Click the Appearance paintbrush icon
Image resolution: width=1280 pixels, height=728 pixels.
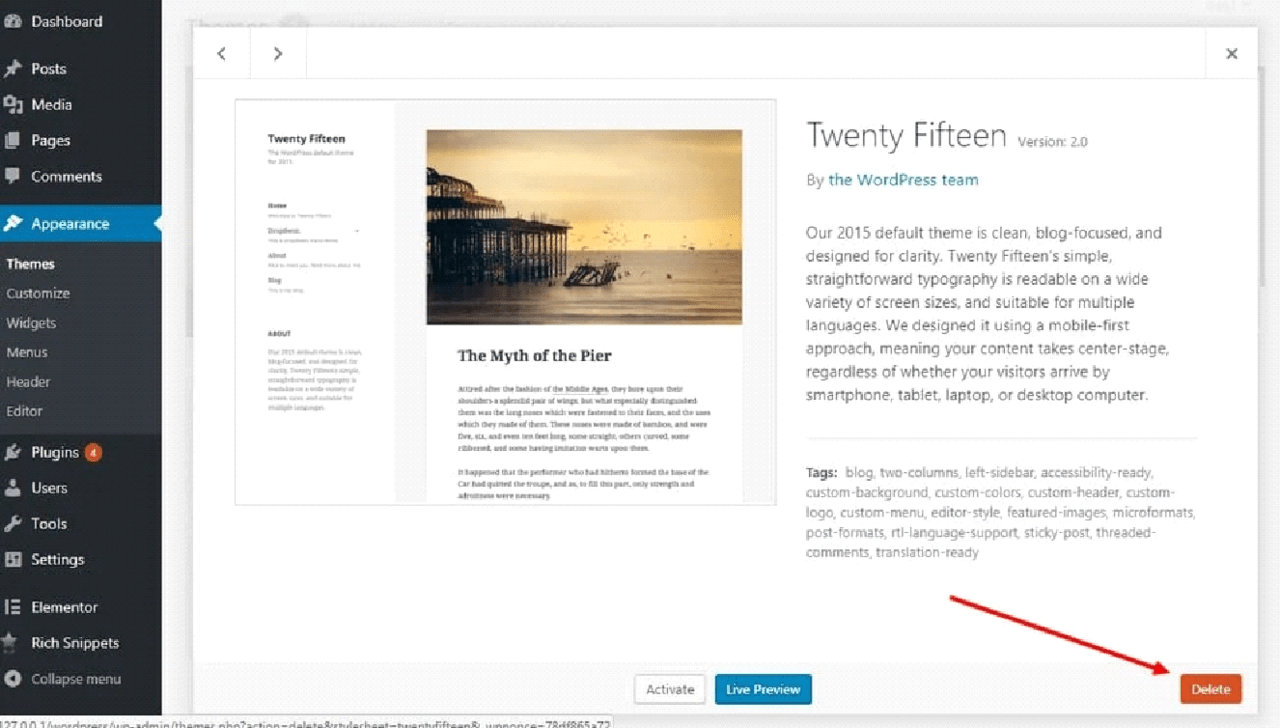click(x=12, y=224)
